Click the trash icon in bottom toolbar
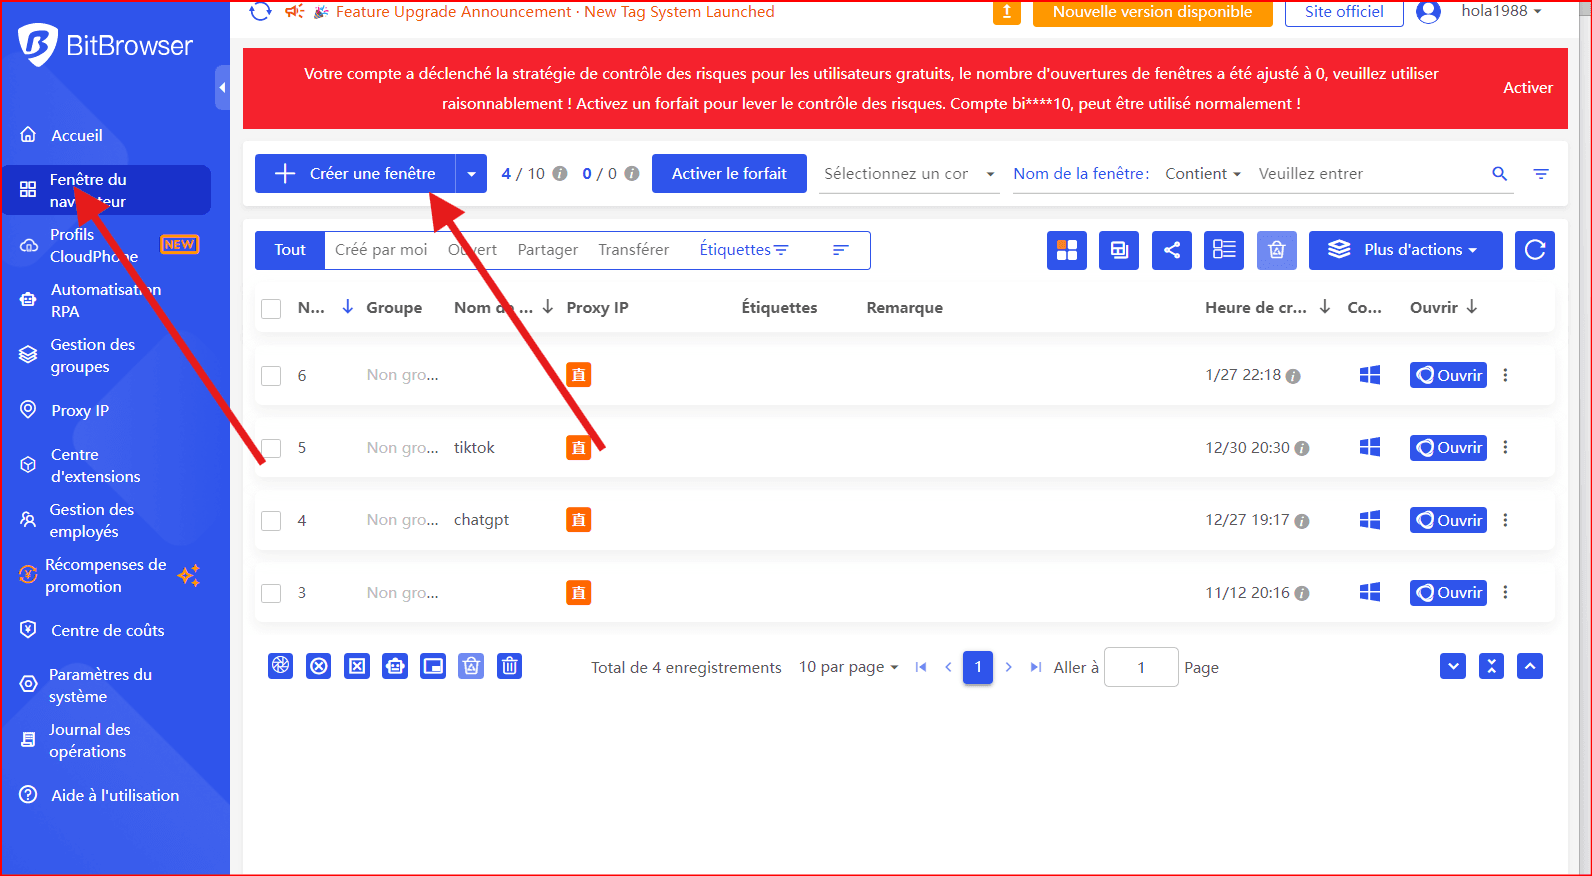Image resolution: width=1592 pixels, height=876 pixels. click(x=509, y=666)
